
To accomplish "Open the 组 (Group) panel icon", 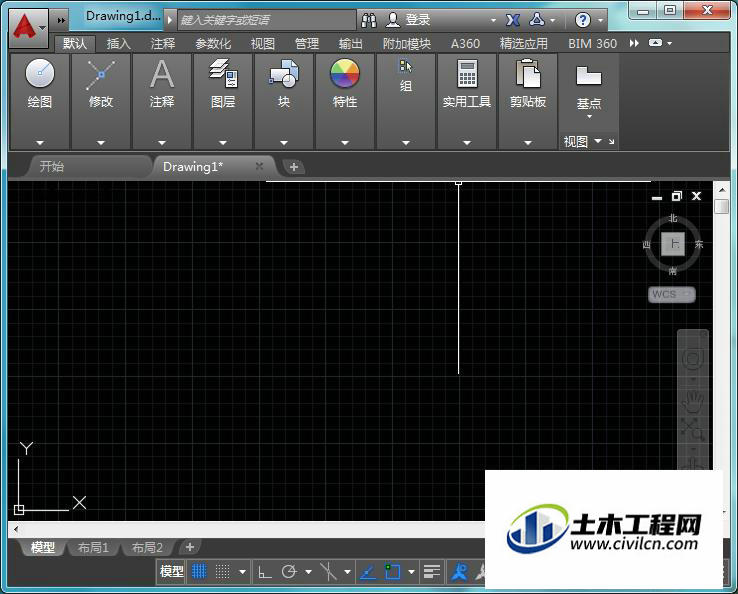I will pos(405,66).
